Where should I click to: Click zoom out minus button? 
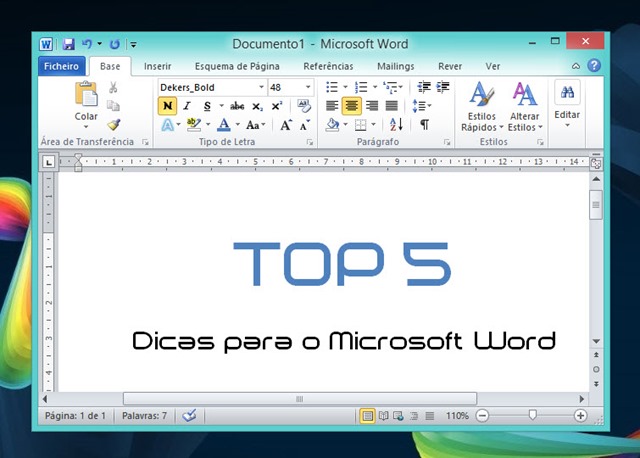[x=482, y=416]
